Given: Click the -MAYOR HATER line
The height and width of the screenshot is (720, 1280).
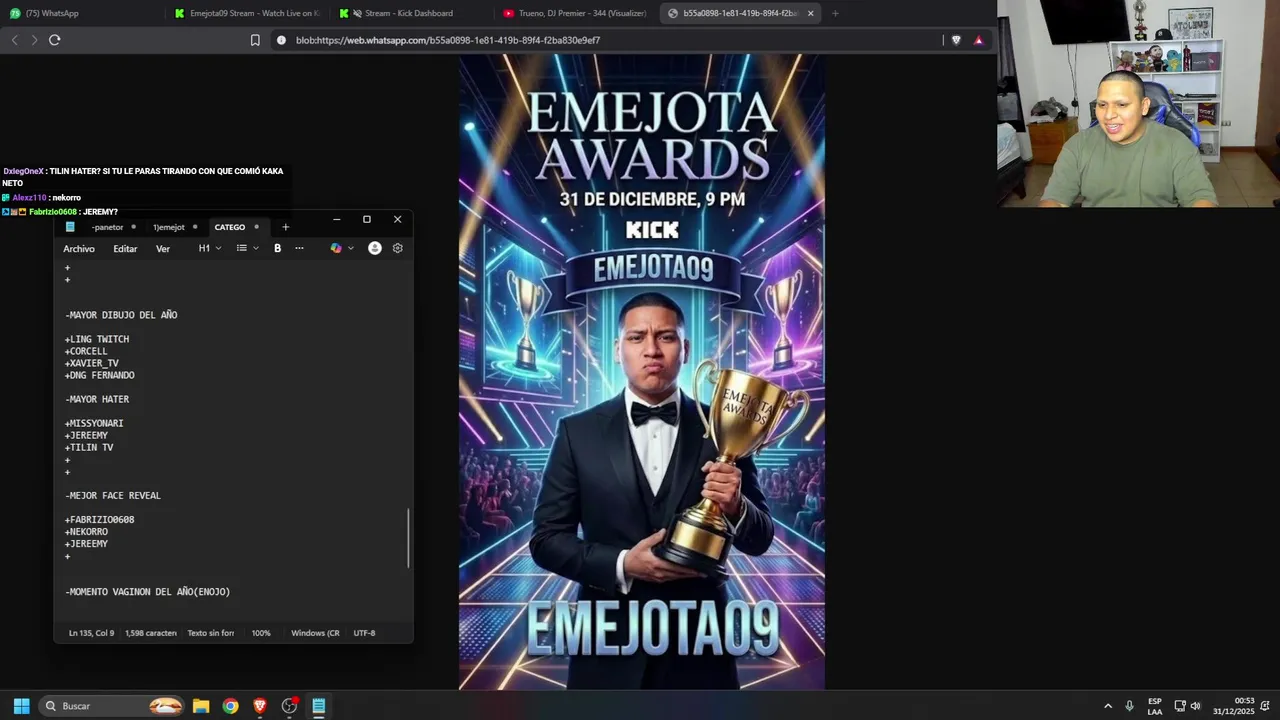Looking at the screenshot, I should 97,399.
